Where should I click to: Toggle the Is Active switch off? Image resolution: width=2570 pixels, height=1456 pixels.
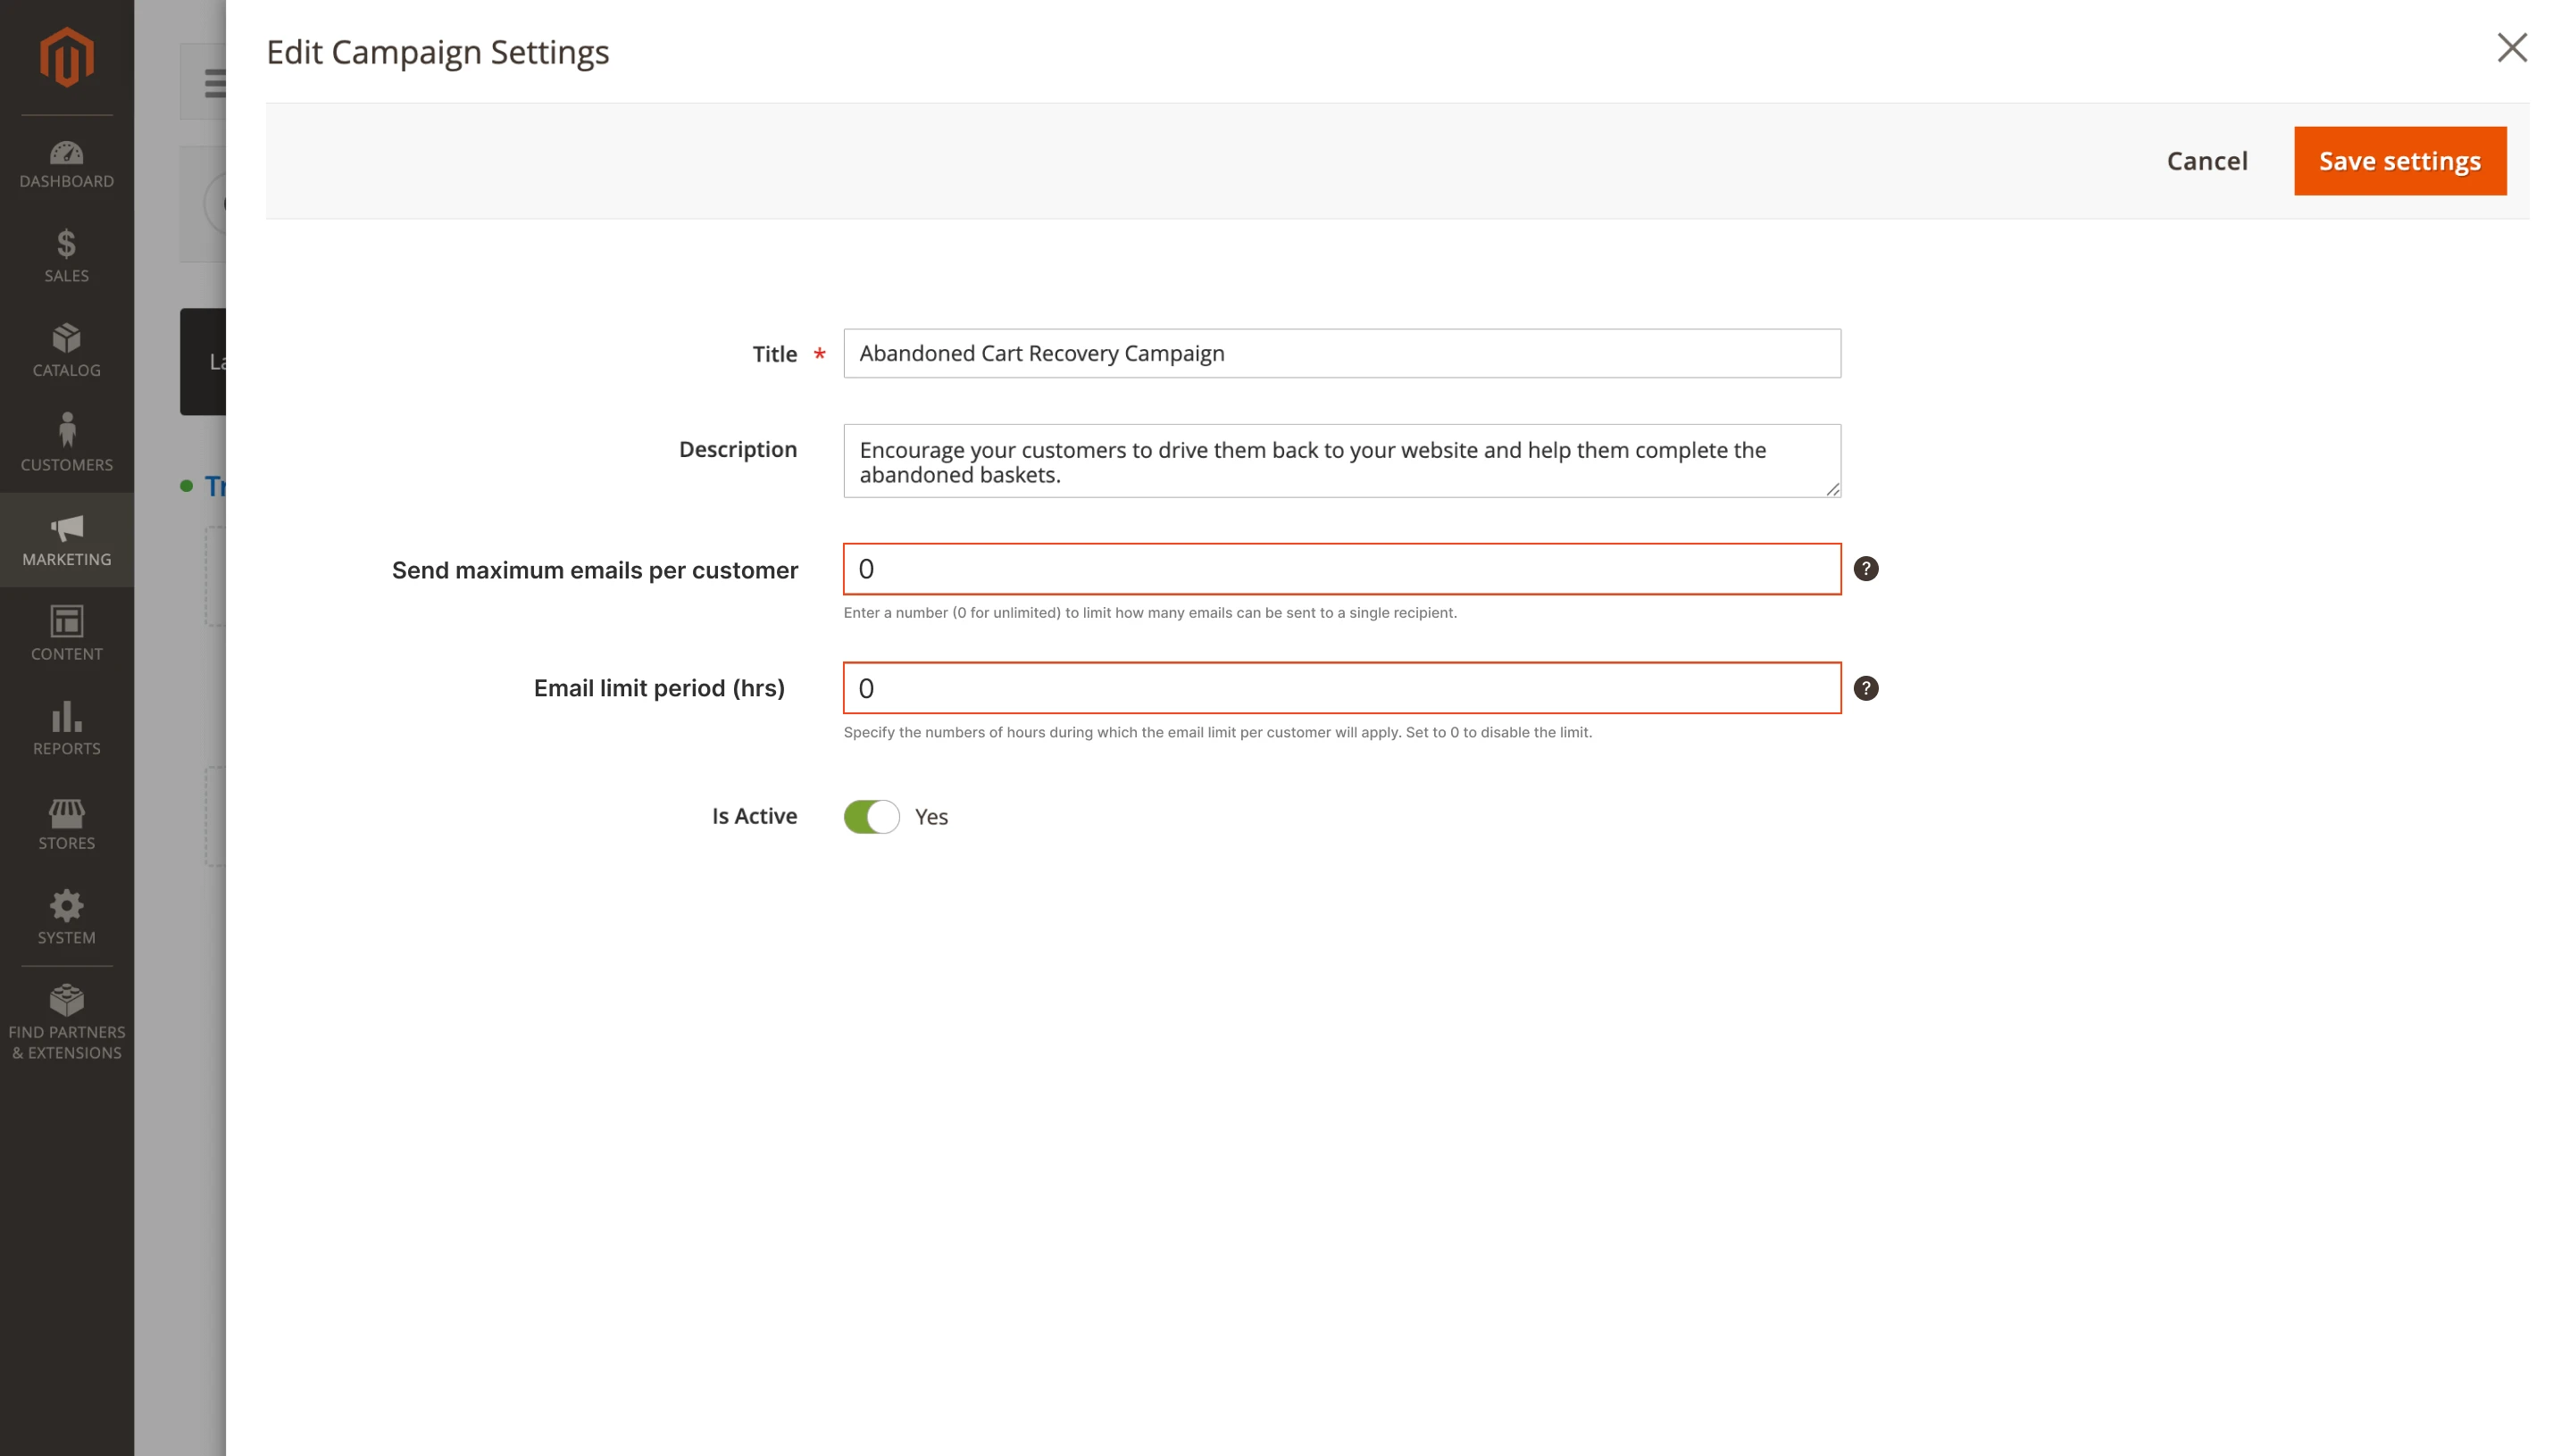(x=871, y=816)
